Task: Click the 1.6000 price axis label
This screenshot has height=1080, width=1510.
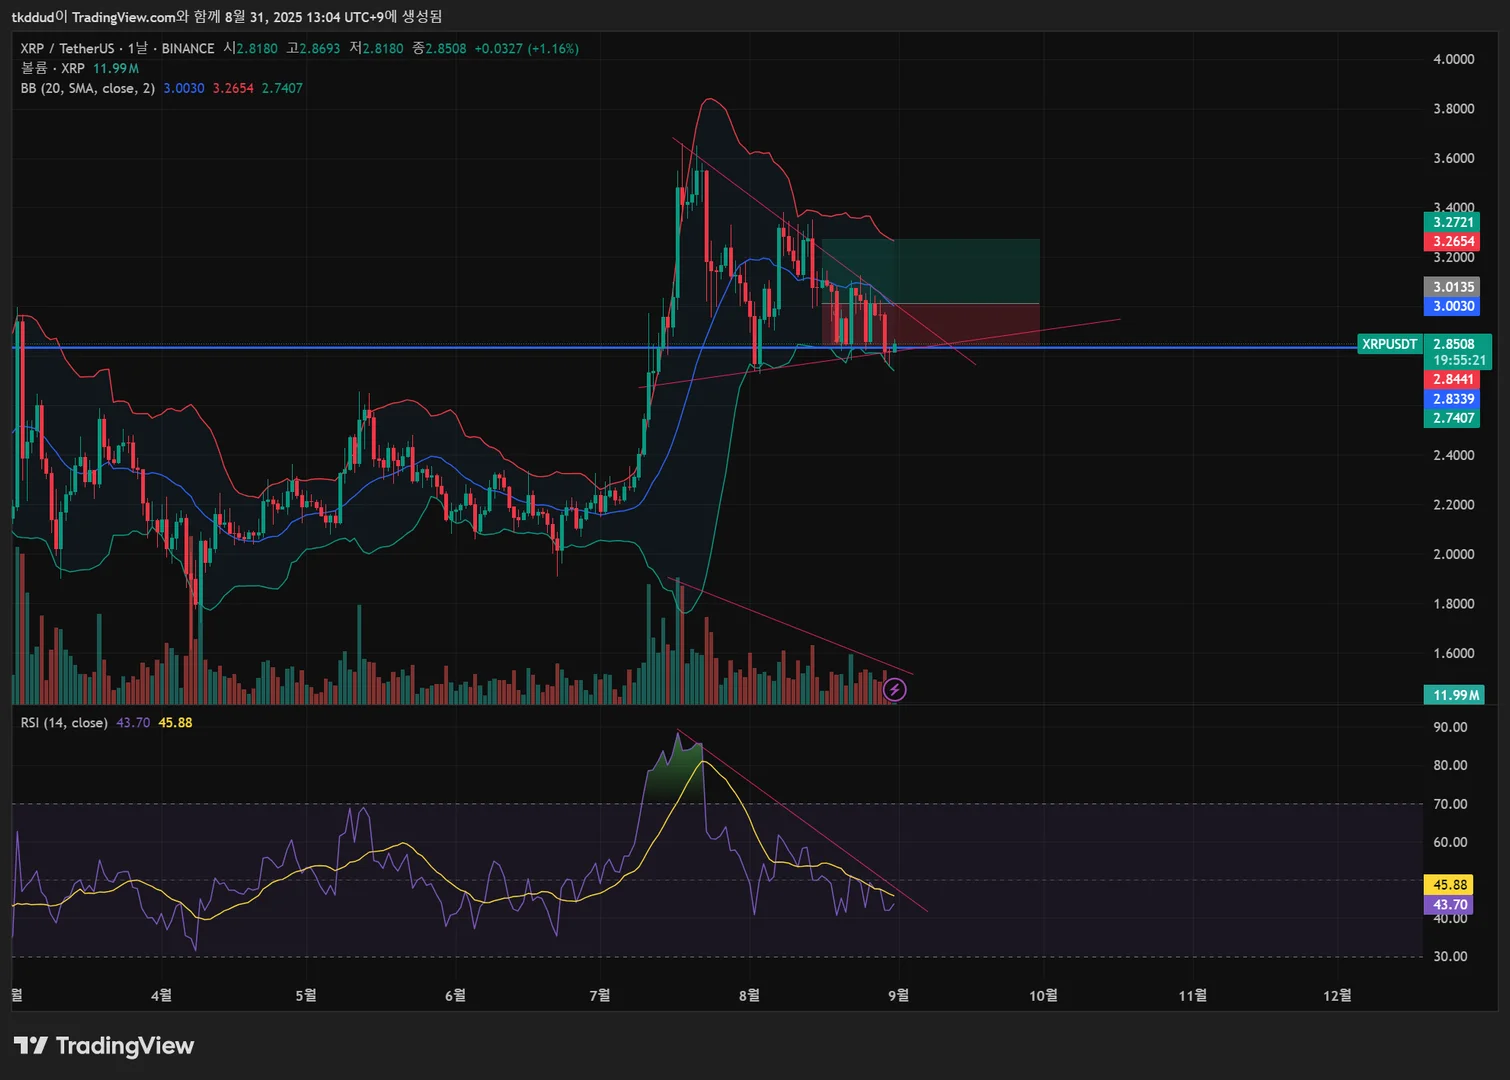Action: coord(1453,653)
